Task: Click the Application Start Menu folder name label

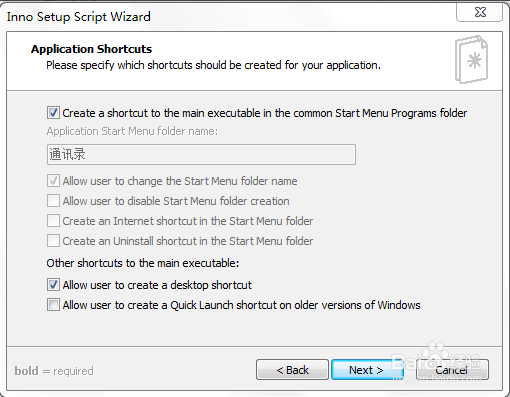Action: [x=132, y=131]
